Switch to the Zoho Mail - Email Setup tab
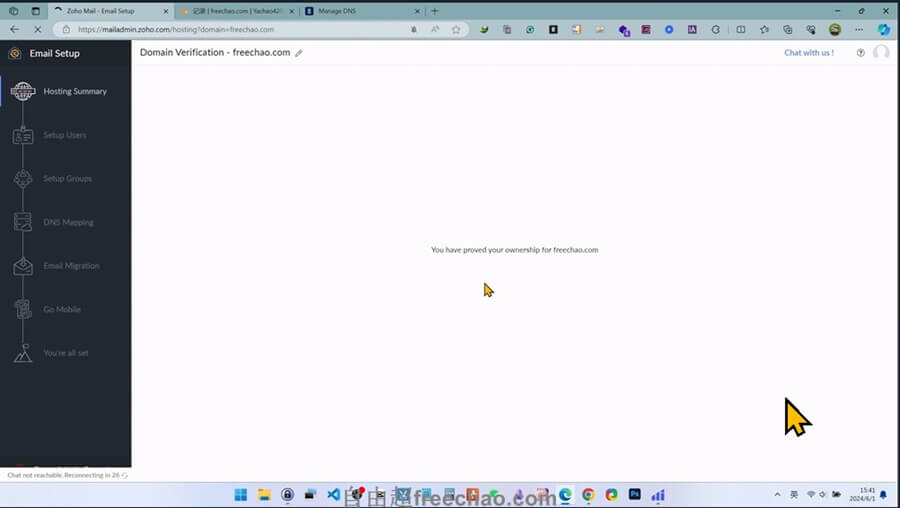The height and width of the screenshot is (508, 900). click(105, 11)
